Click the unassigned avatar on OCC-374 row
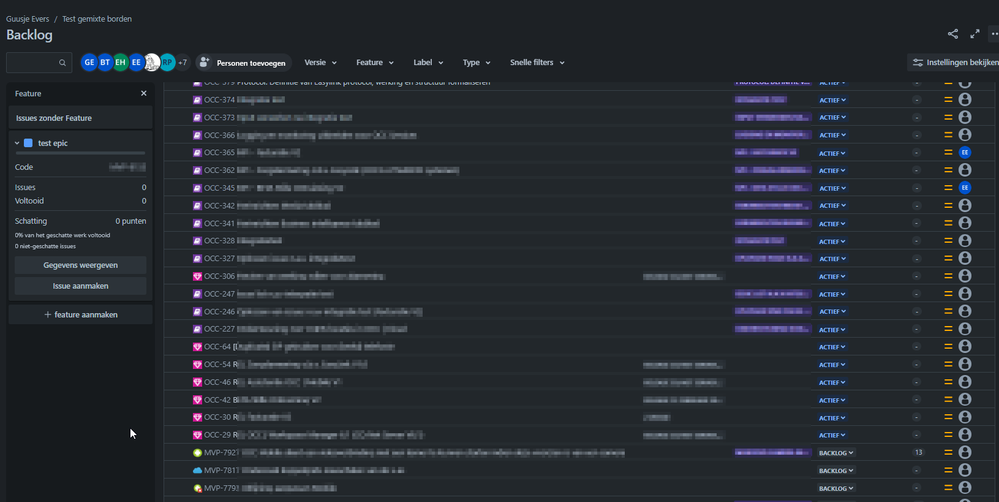 [x=965, y=99]
